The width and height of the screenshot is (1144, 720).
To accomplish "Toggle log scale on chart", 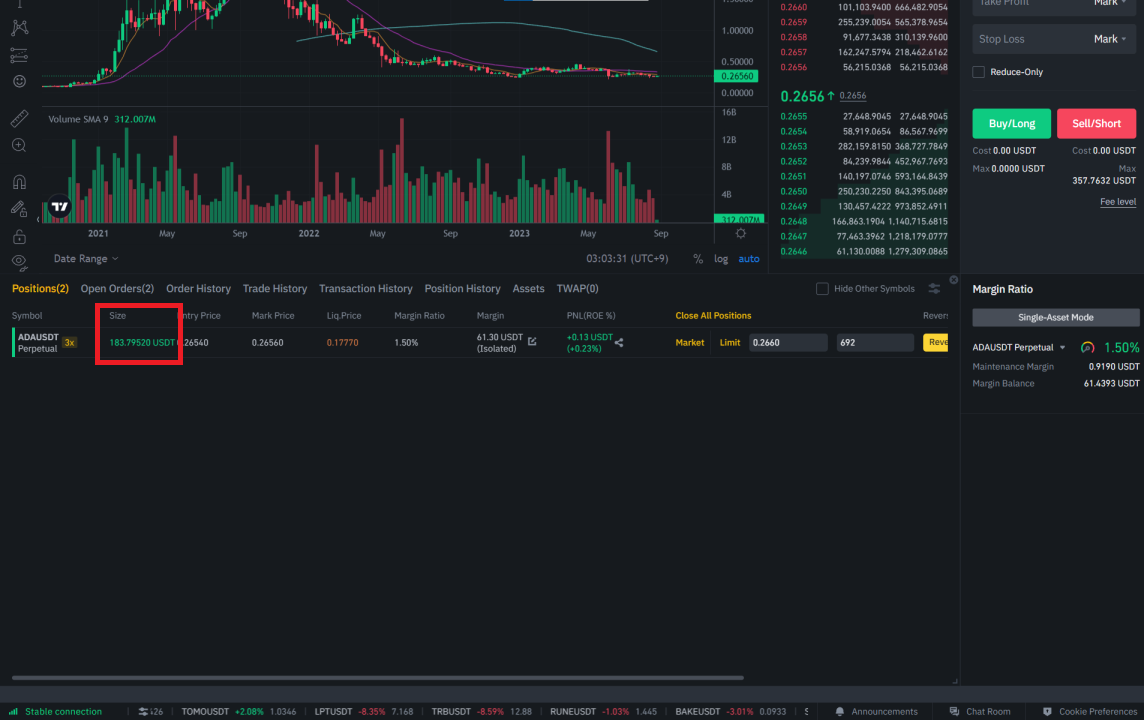I will pos(721,259).
